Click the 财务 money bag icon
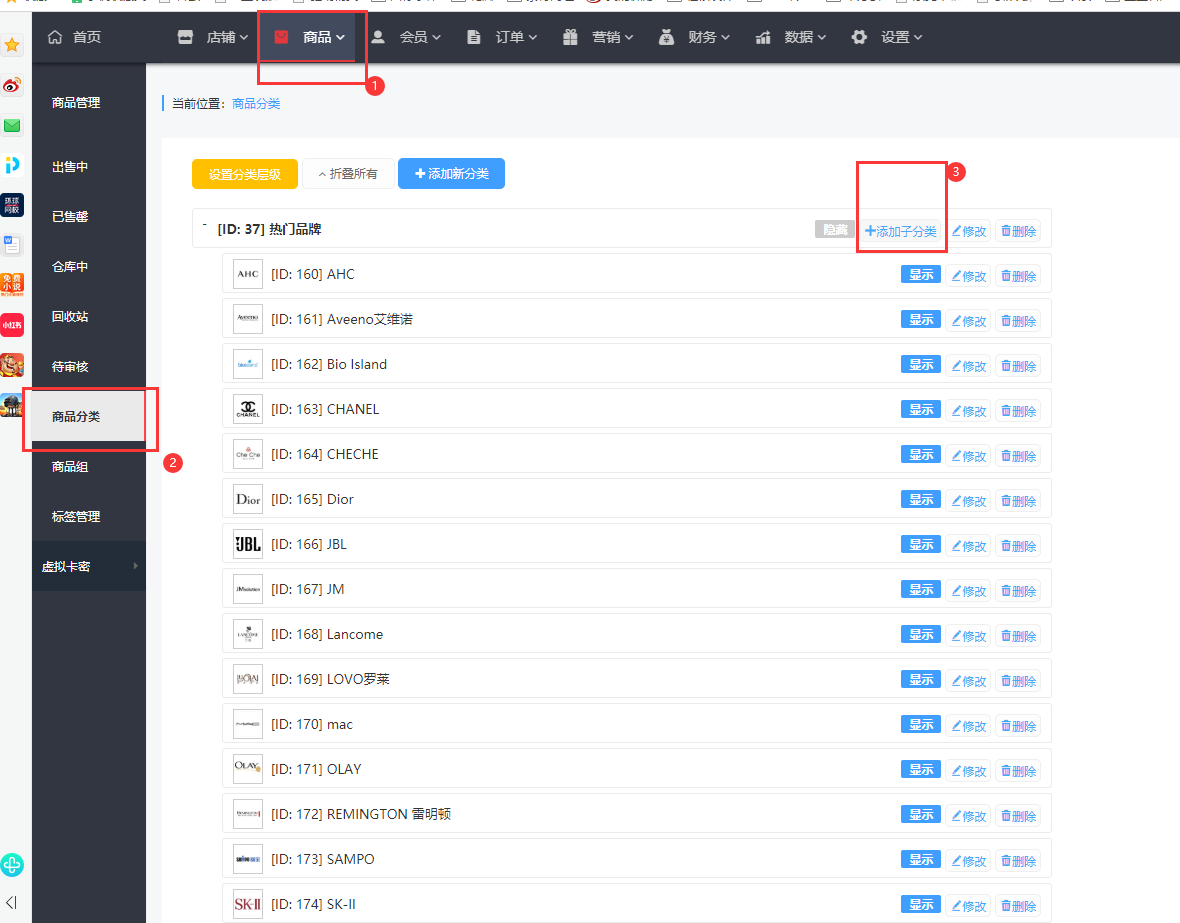The image size is (1180, 923). pos(666,37)
